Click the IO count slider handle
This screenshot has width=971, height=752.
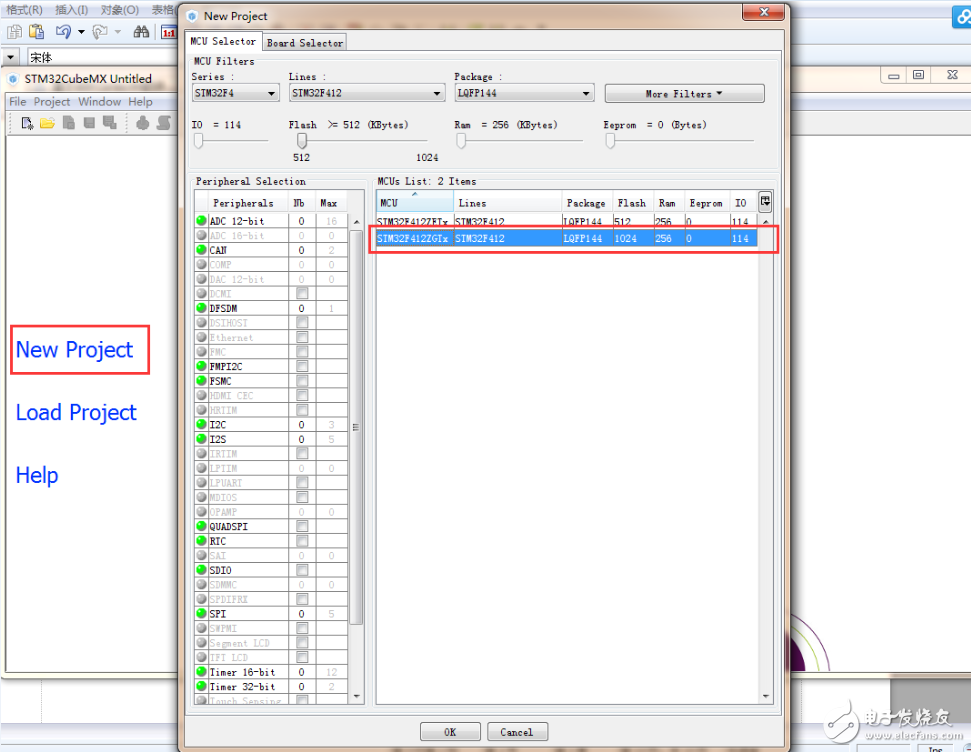coord(198,141)
